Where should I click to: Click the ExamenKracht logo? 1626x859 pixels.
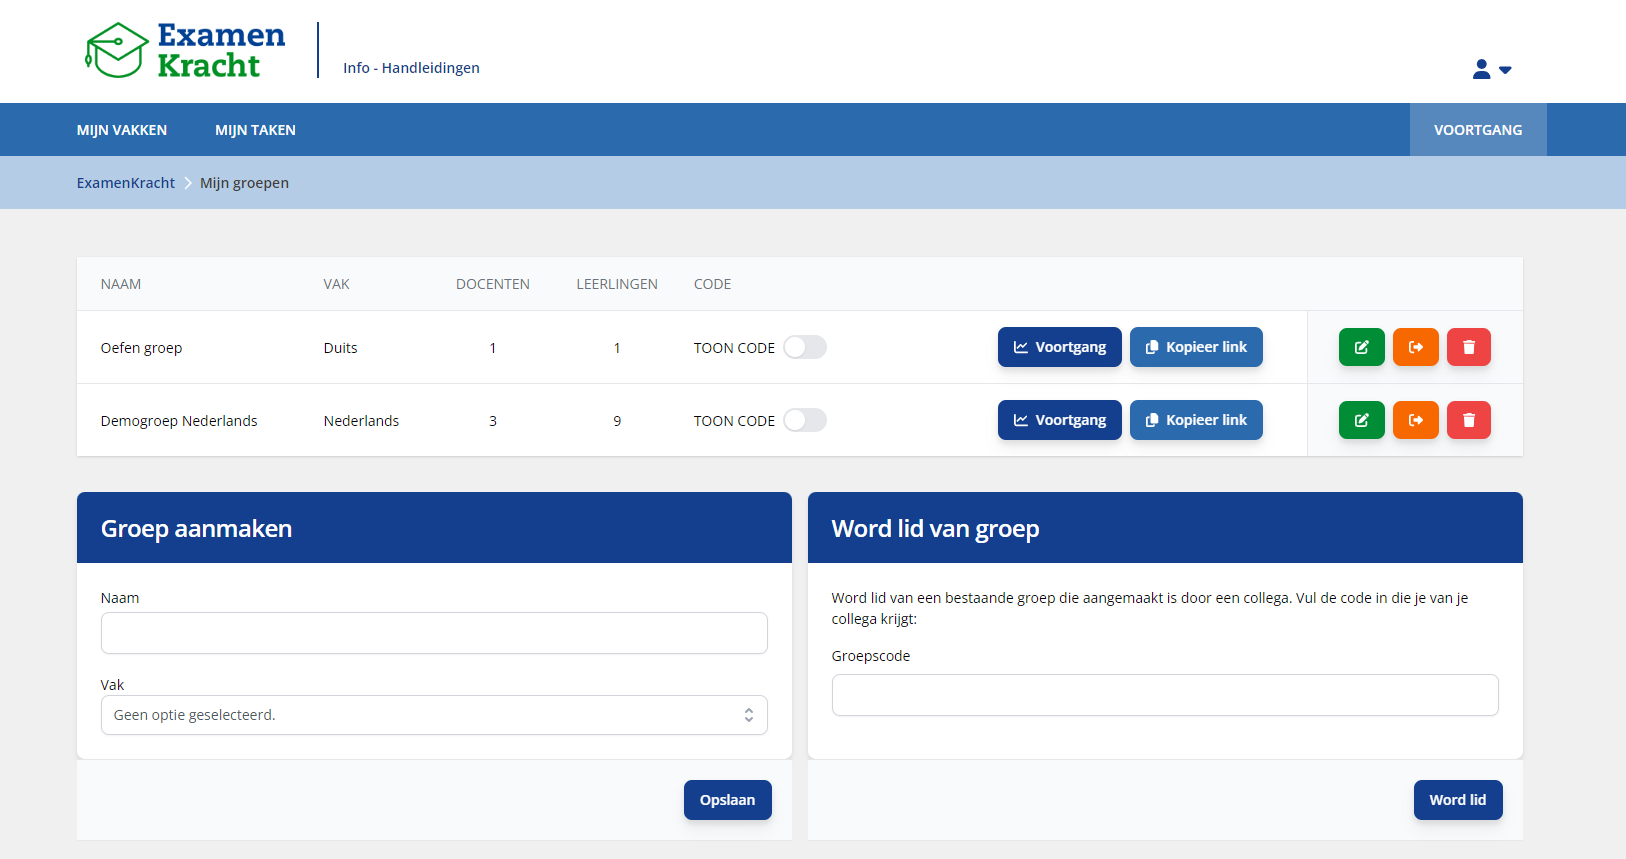point(186,51)
